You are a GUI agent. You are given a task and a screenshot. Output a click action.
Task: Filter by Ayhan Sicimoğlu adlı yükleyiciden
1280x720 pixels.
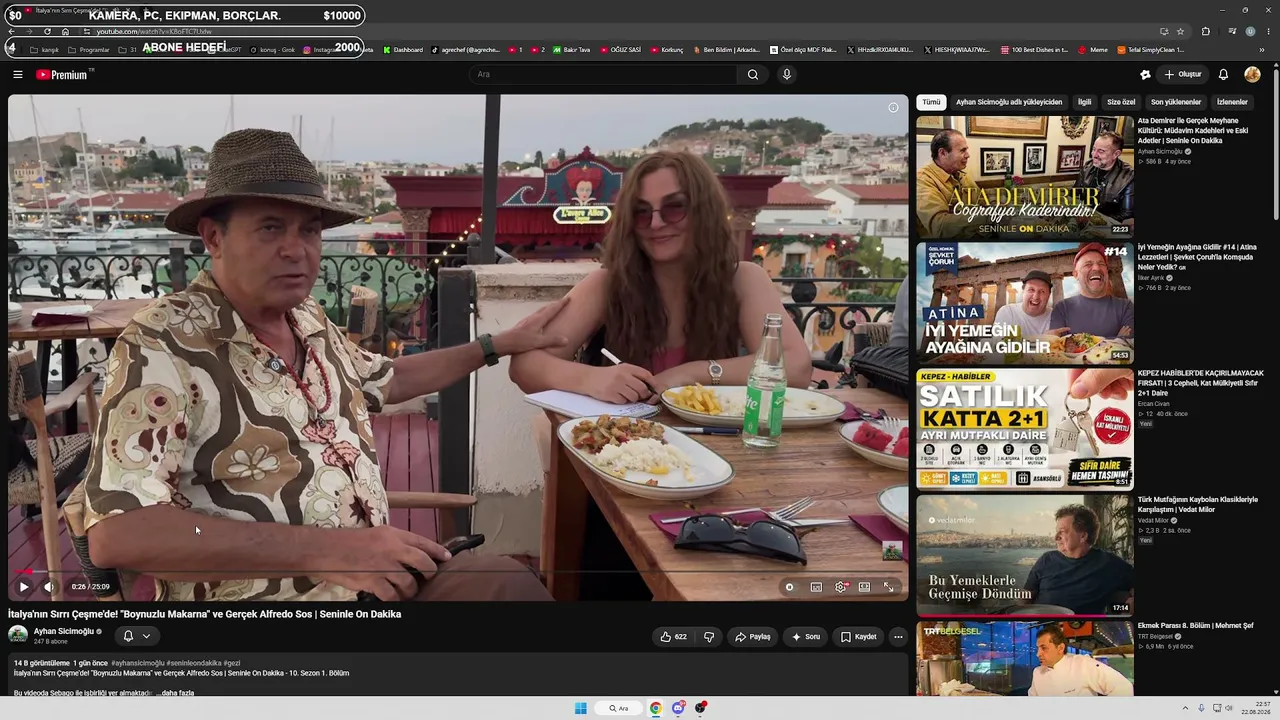click(x=1009, y=102)
